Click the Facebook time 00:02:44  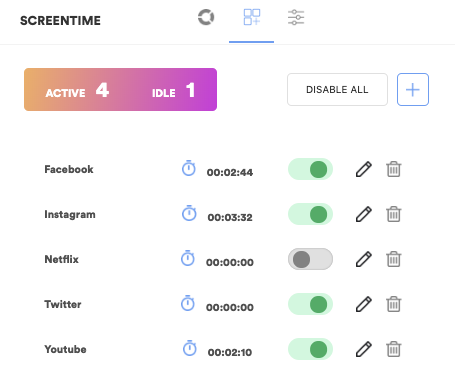click(230, 172)
